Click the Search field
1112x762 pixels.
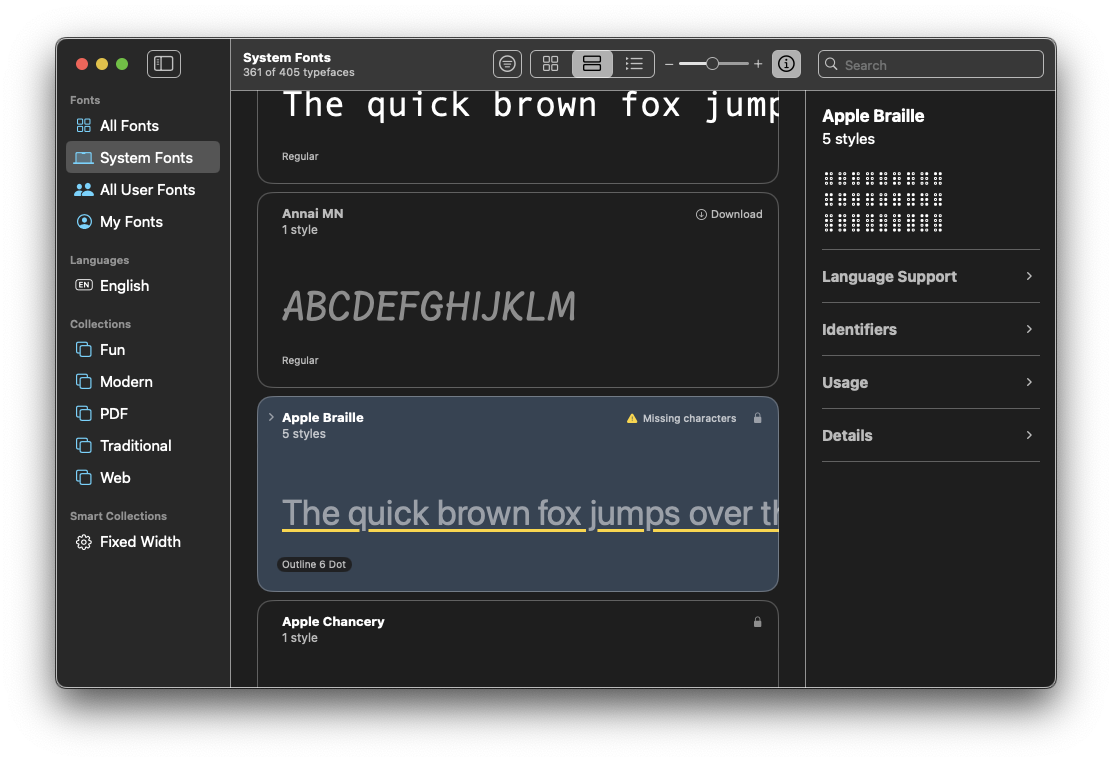(930, 64)
